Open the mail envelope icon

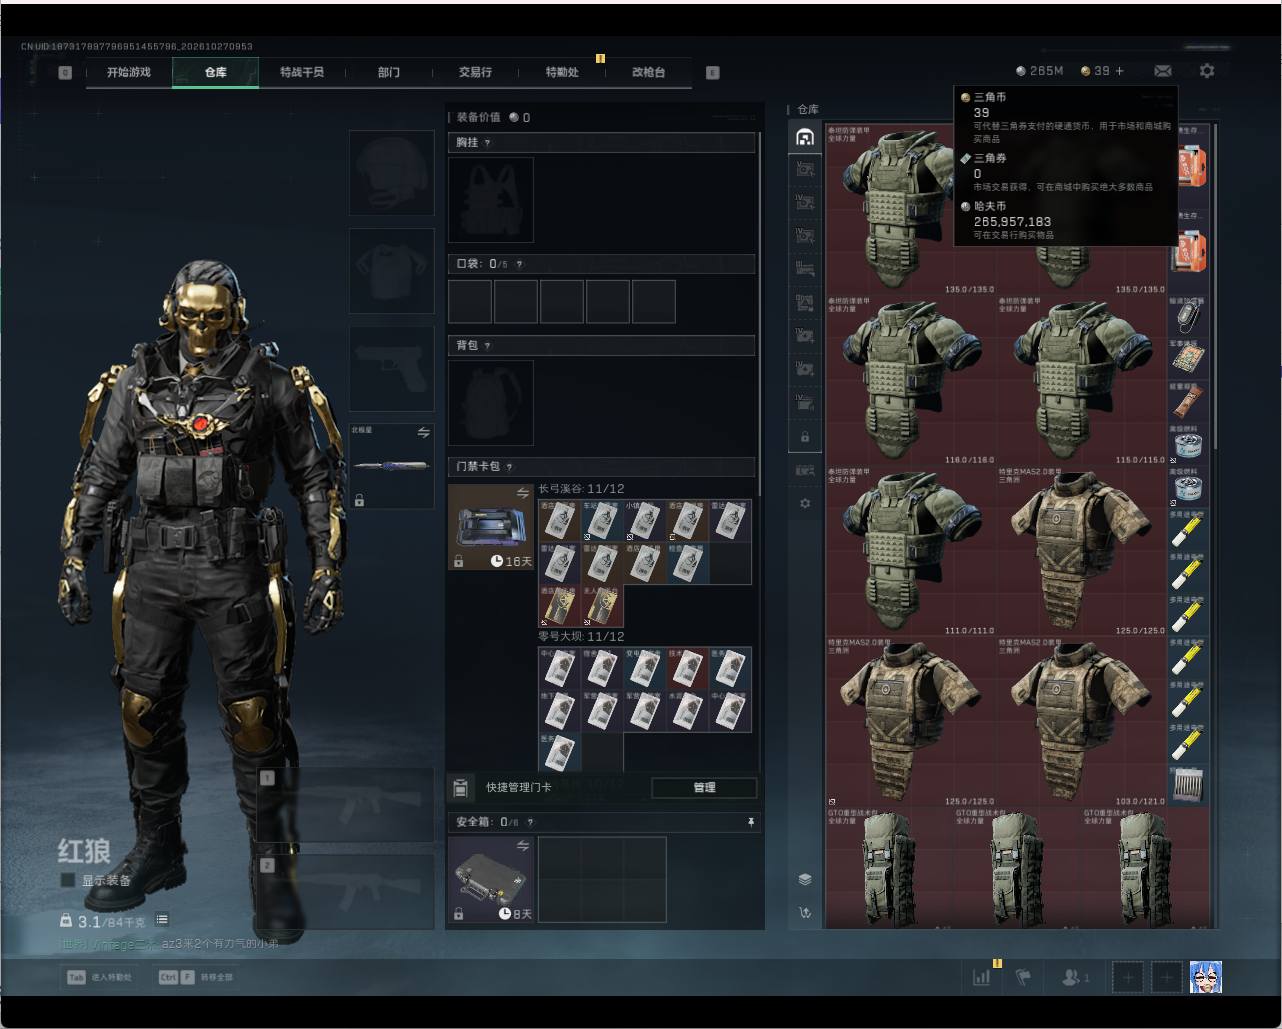click(1163, 71)
